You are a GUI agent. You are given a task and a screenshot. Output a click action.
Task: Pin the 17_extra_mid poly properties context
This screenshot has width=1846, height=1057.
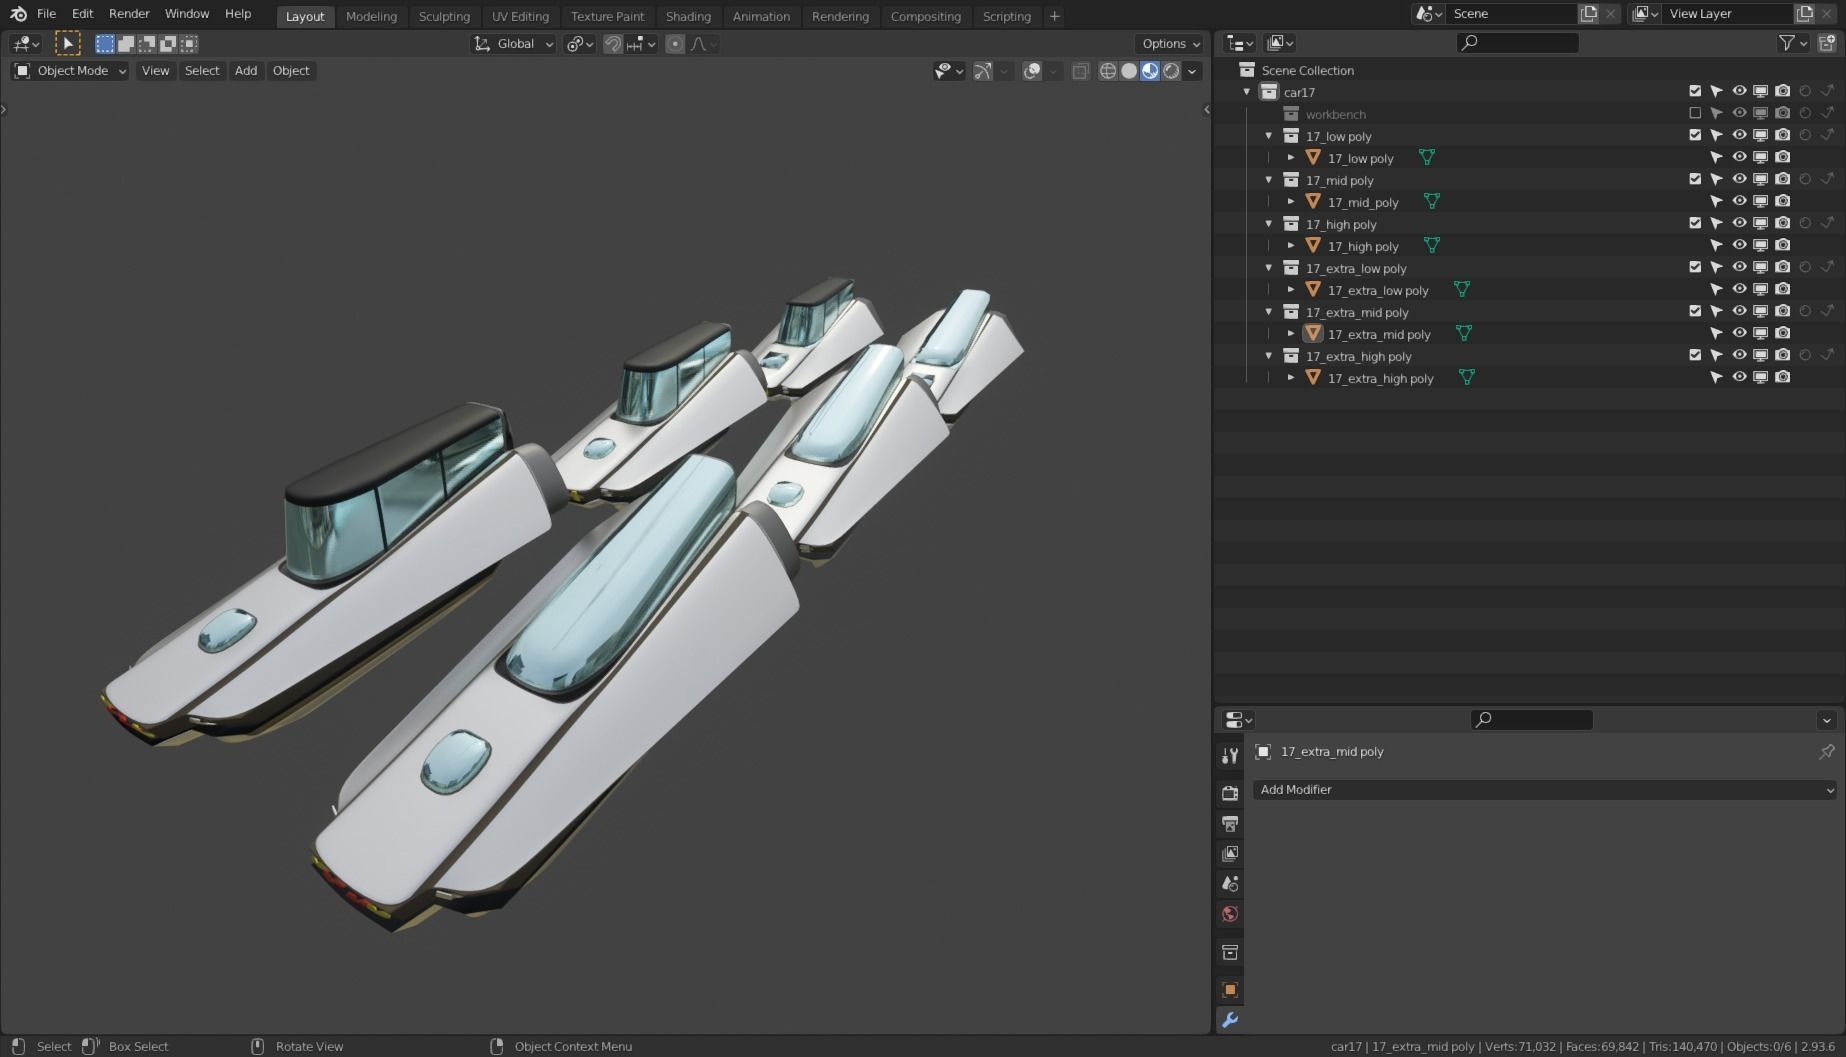coord(1826,751)
